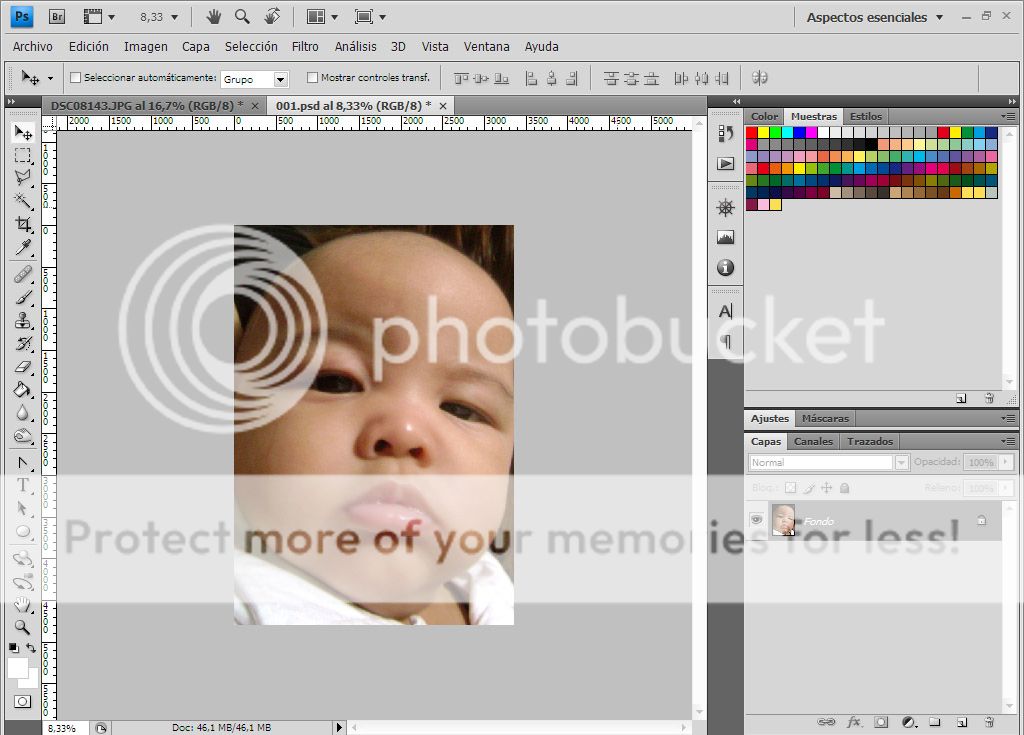Activate the Eraser tool
The height and width of the screenshot is (735, 1024).
[23, 367]
